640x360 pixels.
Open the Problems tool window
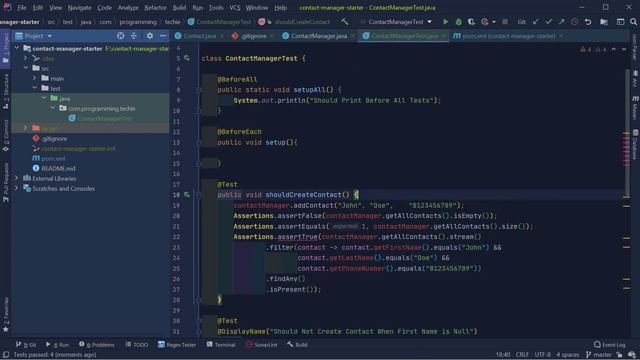pyautogui.click(x=97, y=344)
